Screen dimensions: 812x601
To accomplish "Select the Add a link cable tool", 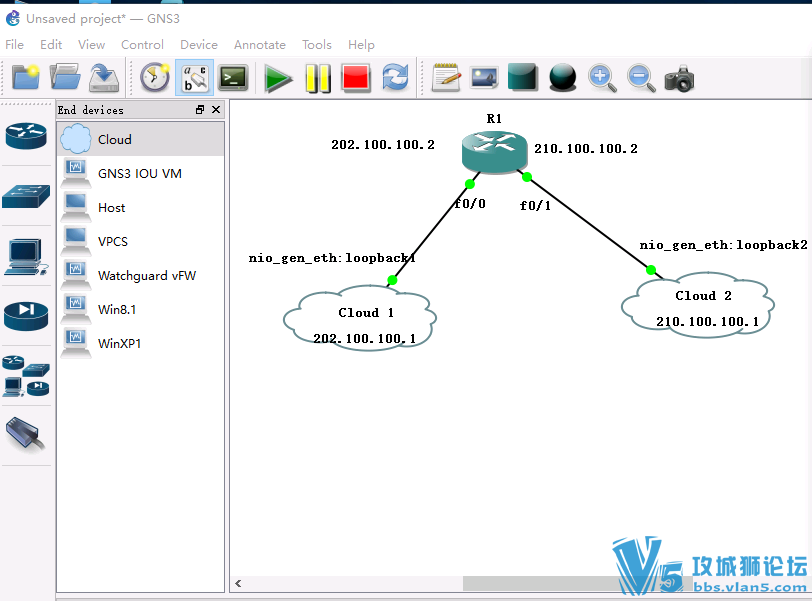I will click(x=25, y=435).
